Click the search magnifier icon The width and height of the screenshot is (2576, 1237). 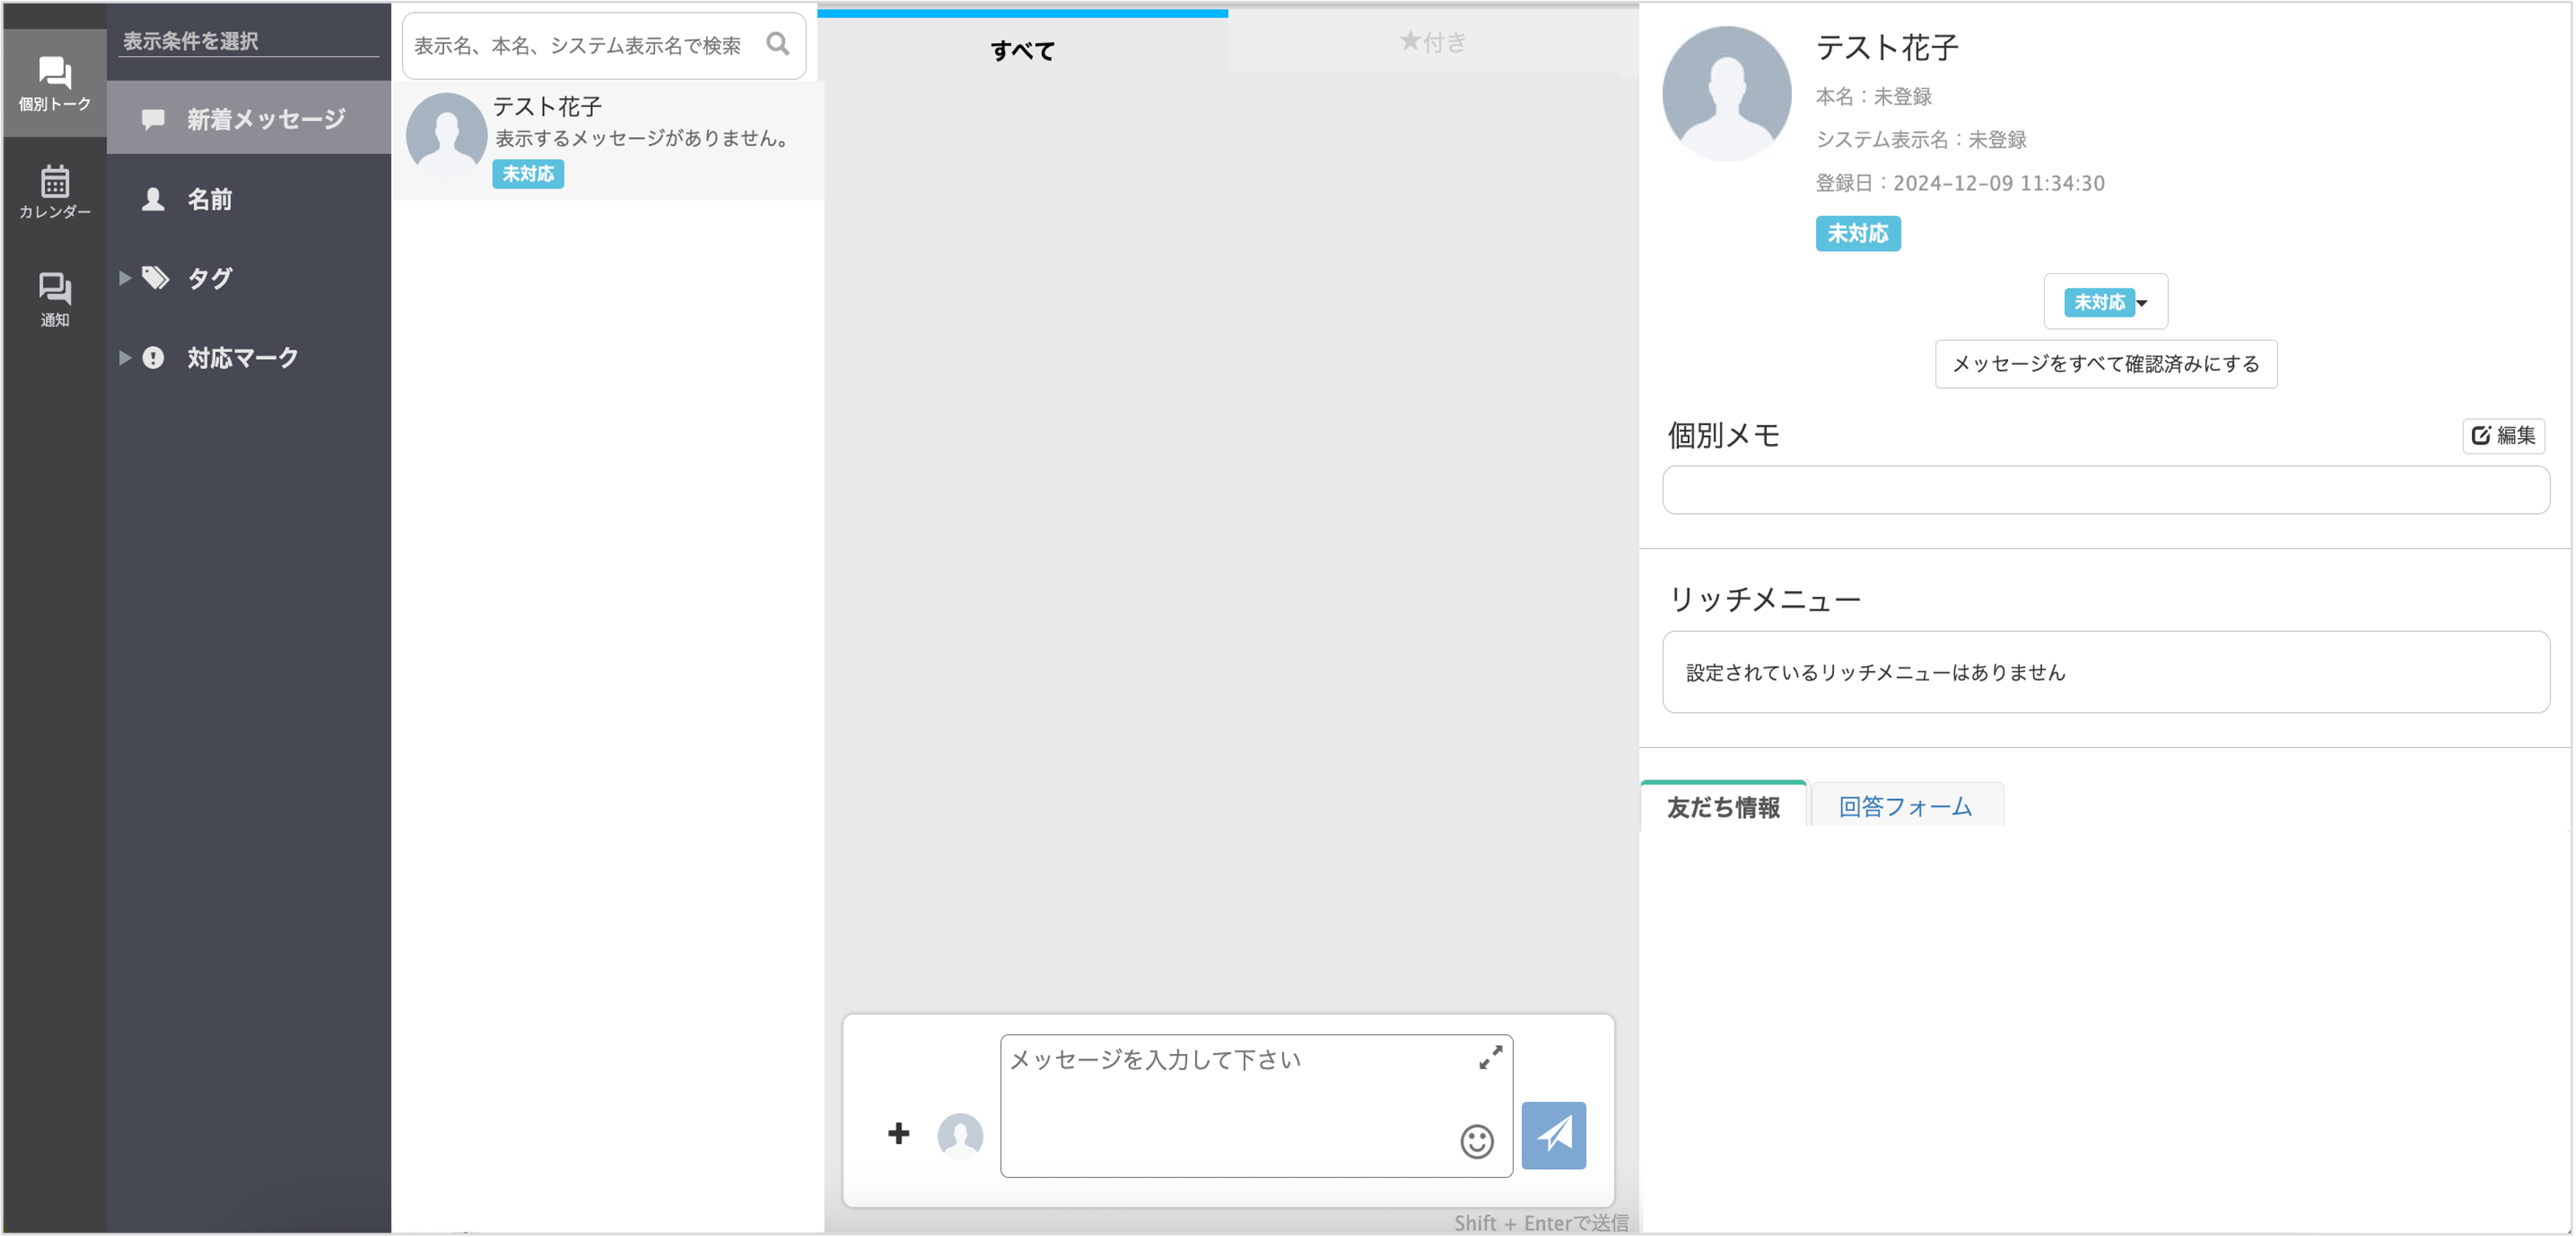click(777, 44)
